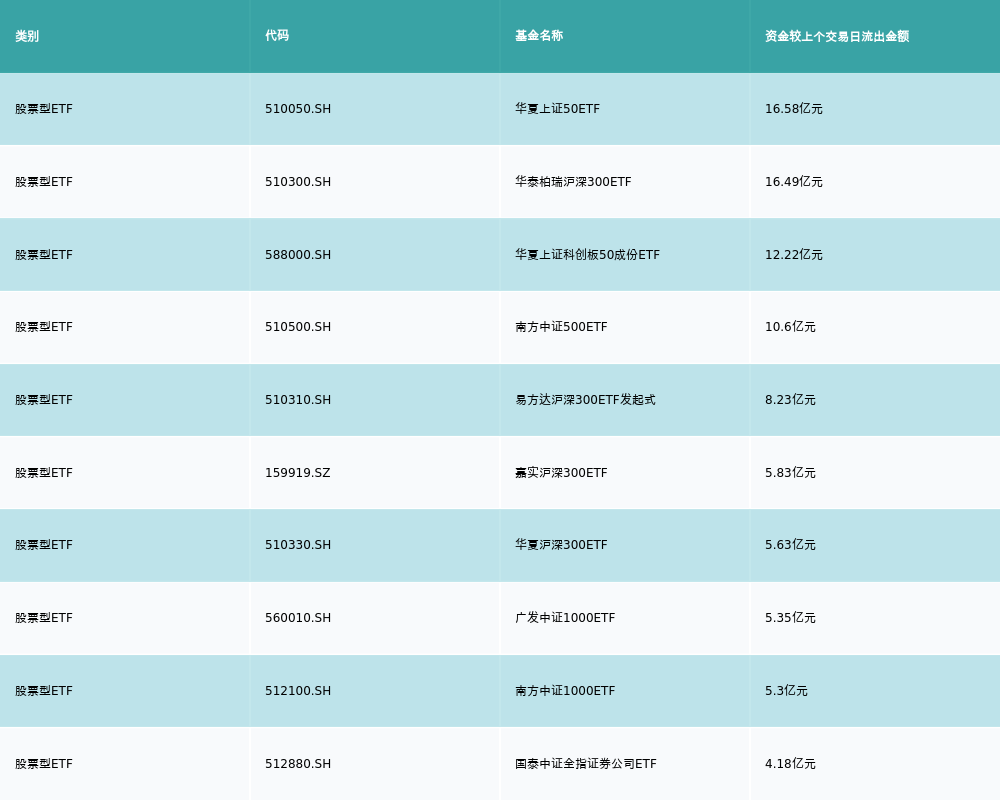Click outflow amount 8.23亿元
The image size is (1000, 800).
tap(790, 400)
